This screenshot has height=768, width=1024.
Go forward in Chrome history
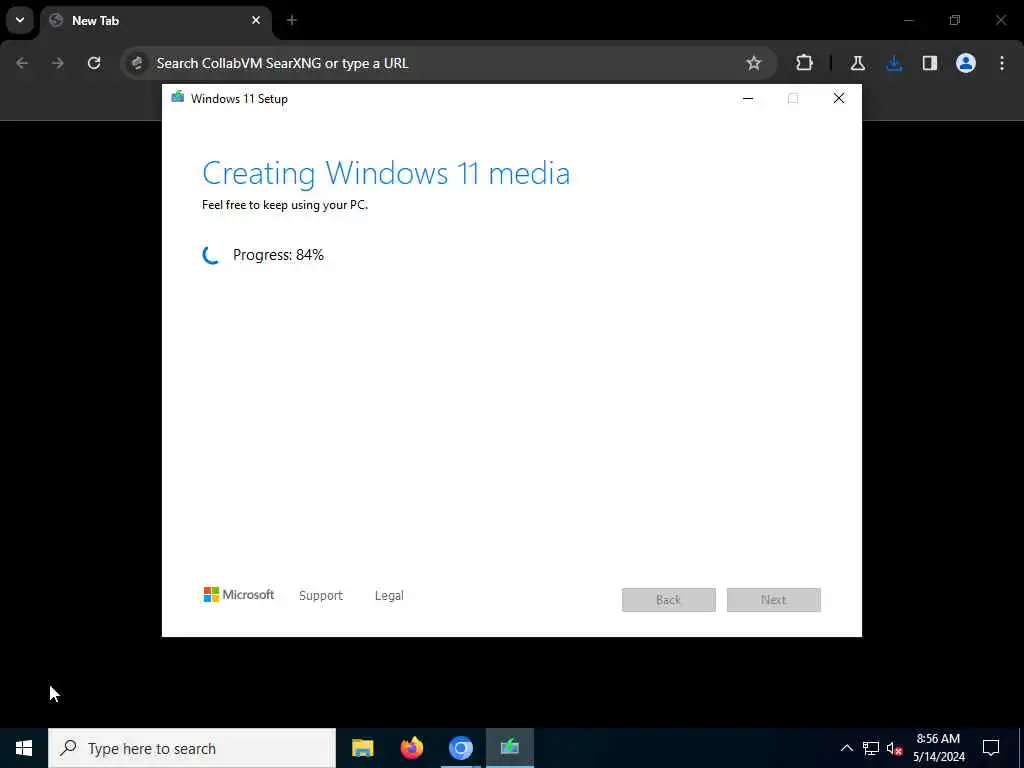click(x=58, y=63)
